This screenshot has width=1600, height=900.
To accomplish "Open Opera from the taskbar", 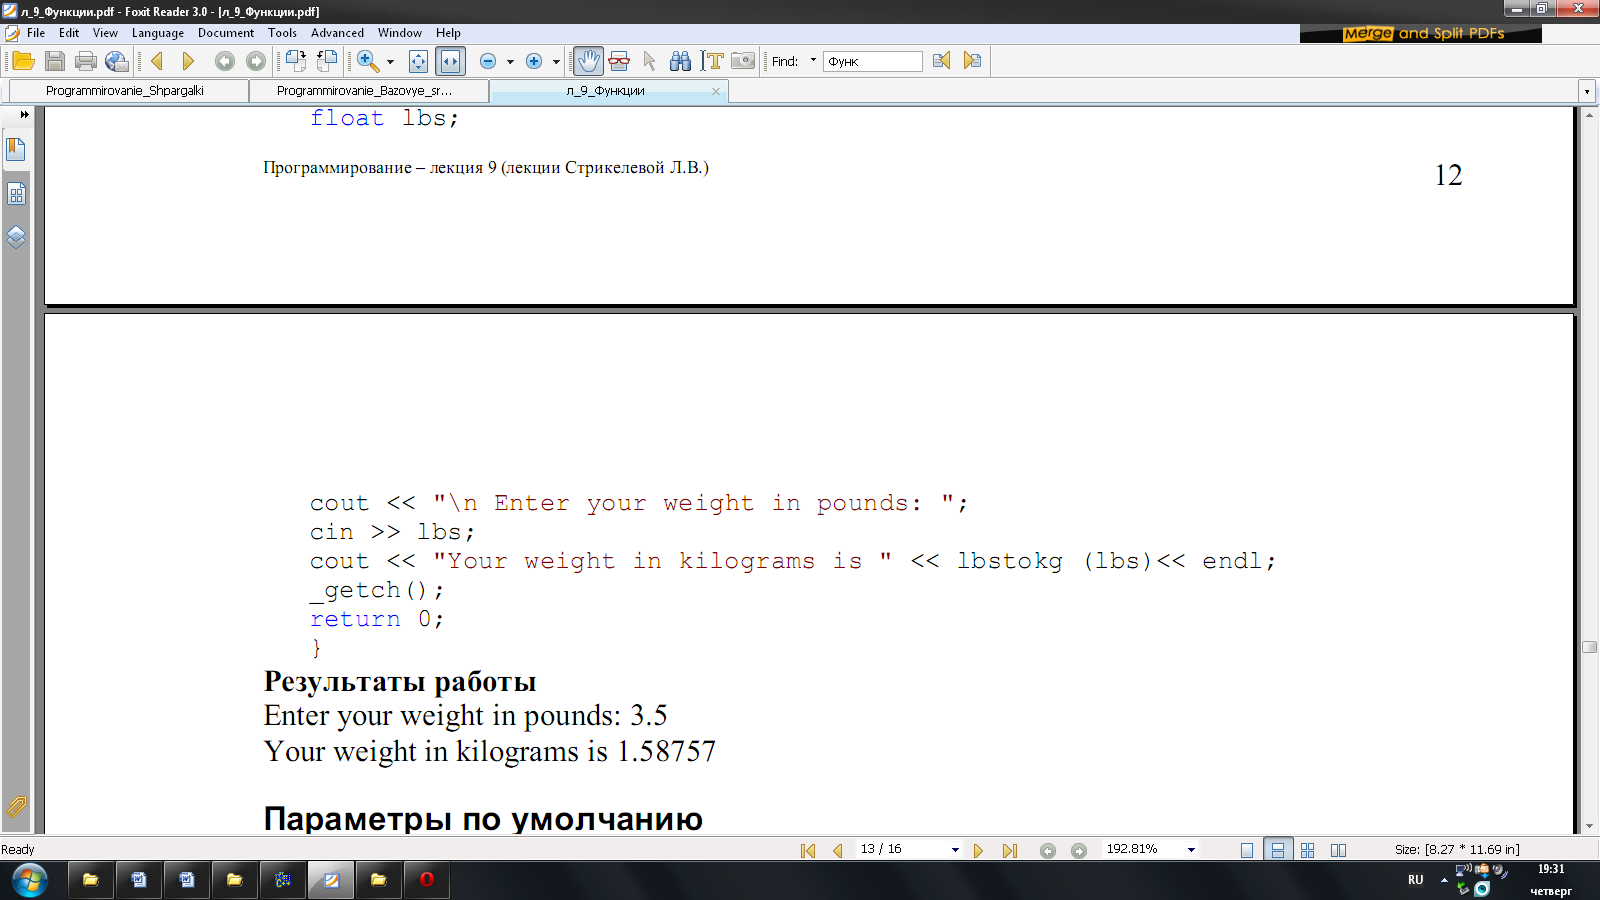I will click(x=427, y=880).
